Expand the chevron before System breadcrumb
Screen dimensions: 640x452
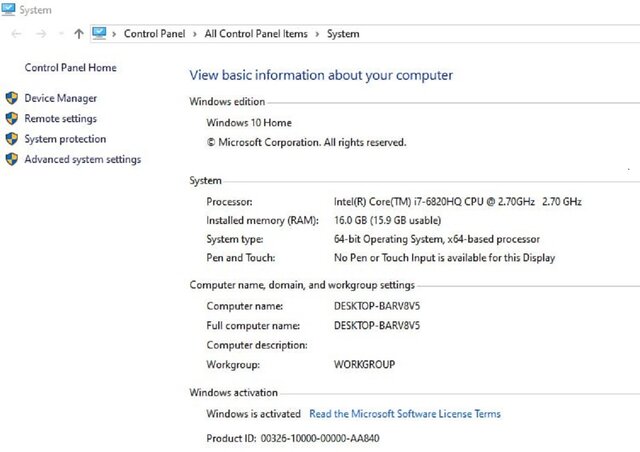point(317,34)
